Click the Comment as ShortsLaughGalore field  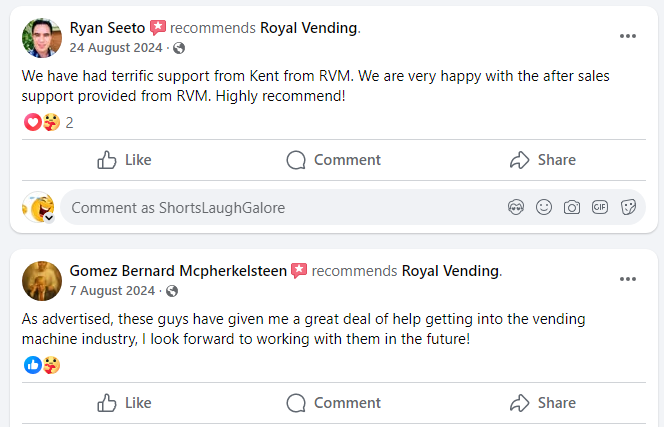[280, 207]
